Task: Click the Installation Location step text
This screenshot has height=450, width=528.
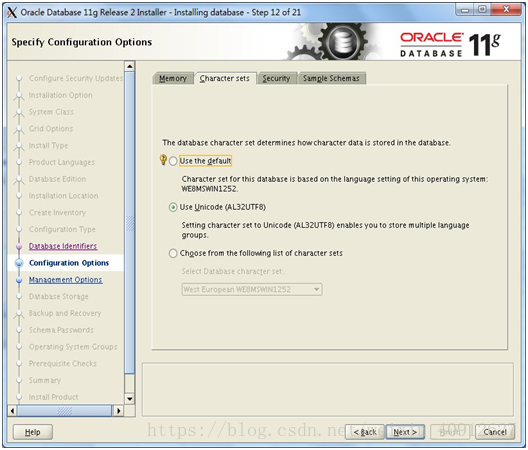Action: coord(64,196)
